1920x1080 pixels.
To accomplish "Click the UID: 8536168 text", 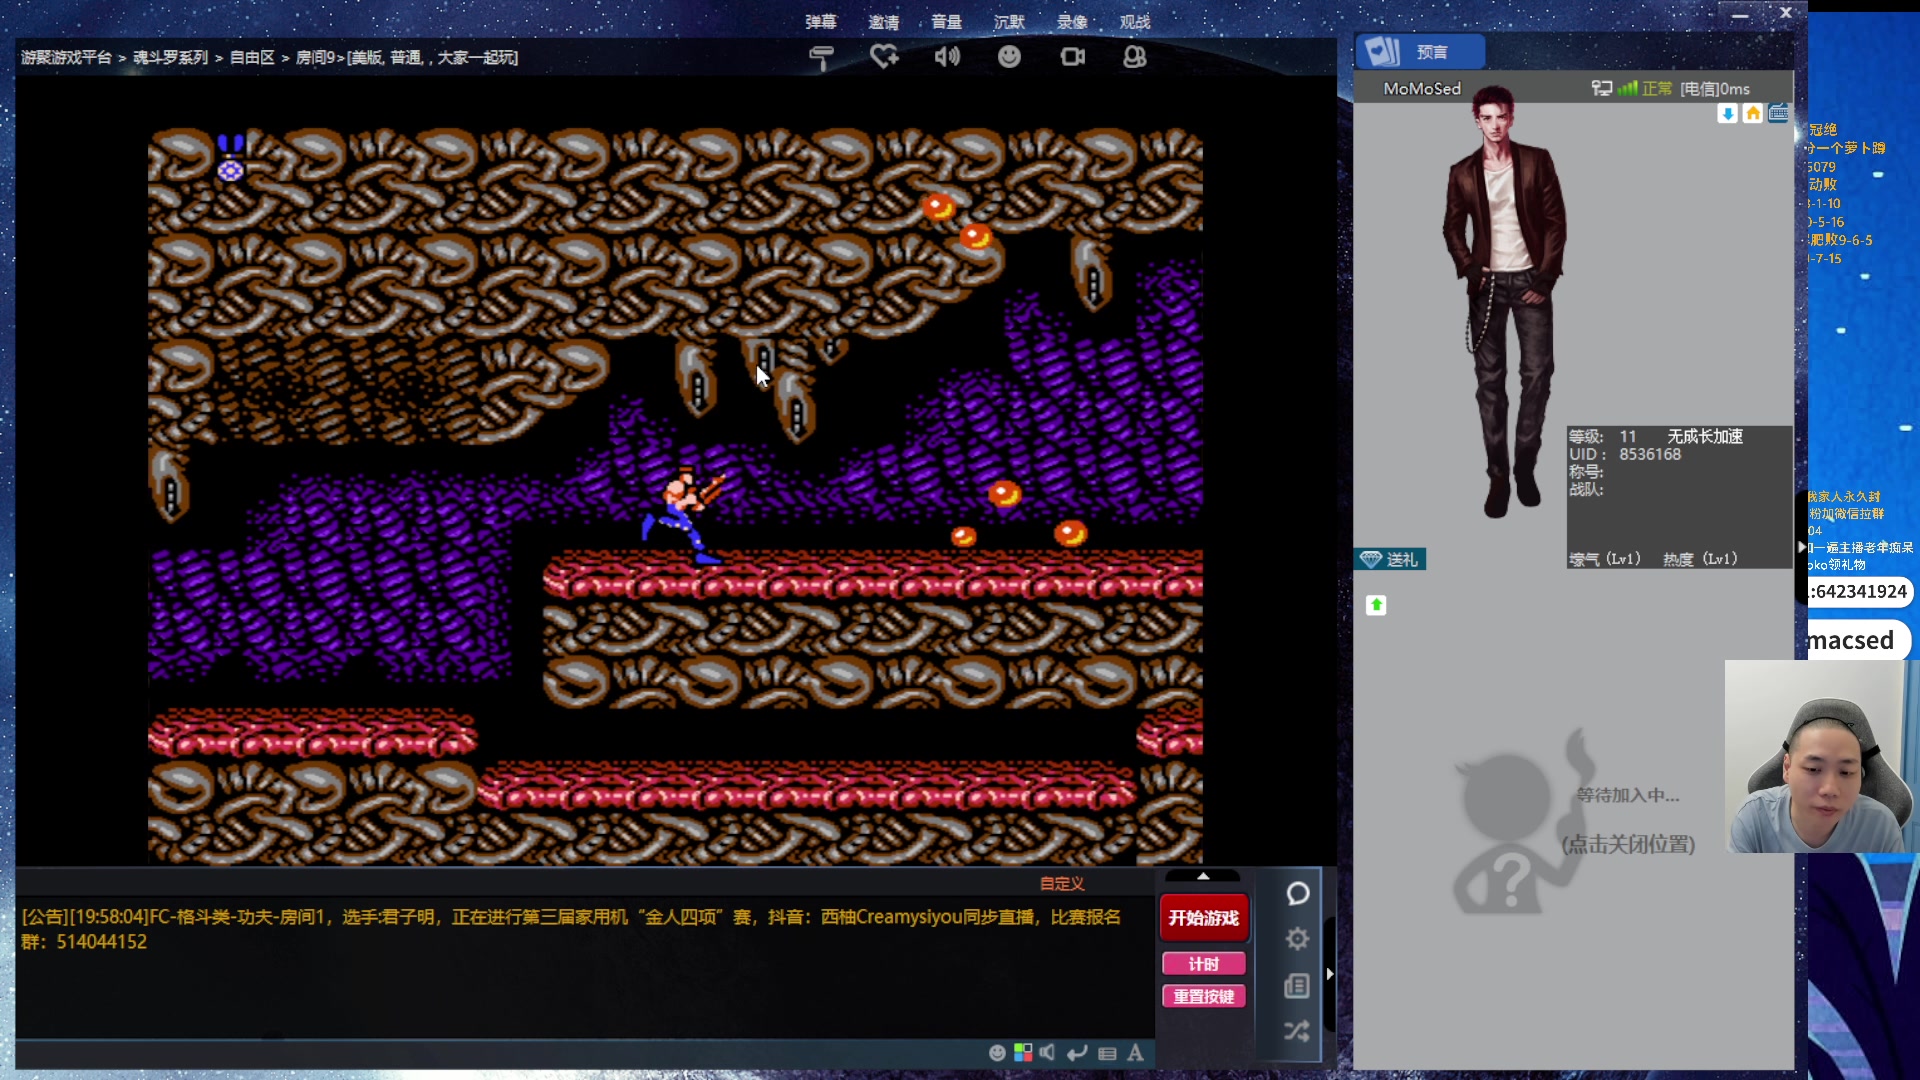I will tap(1625, 455).
